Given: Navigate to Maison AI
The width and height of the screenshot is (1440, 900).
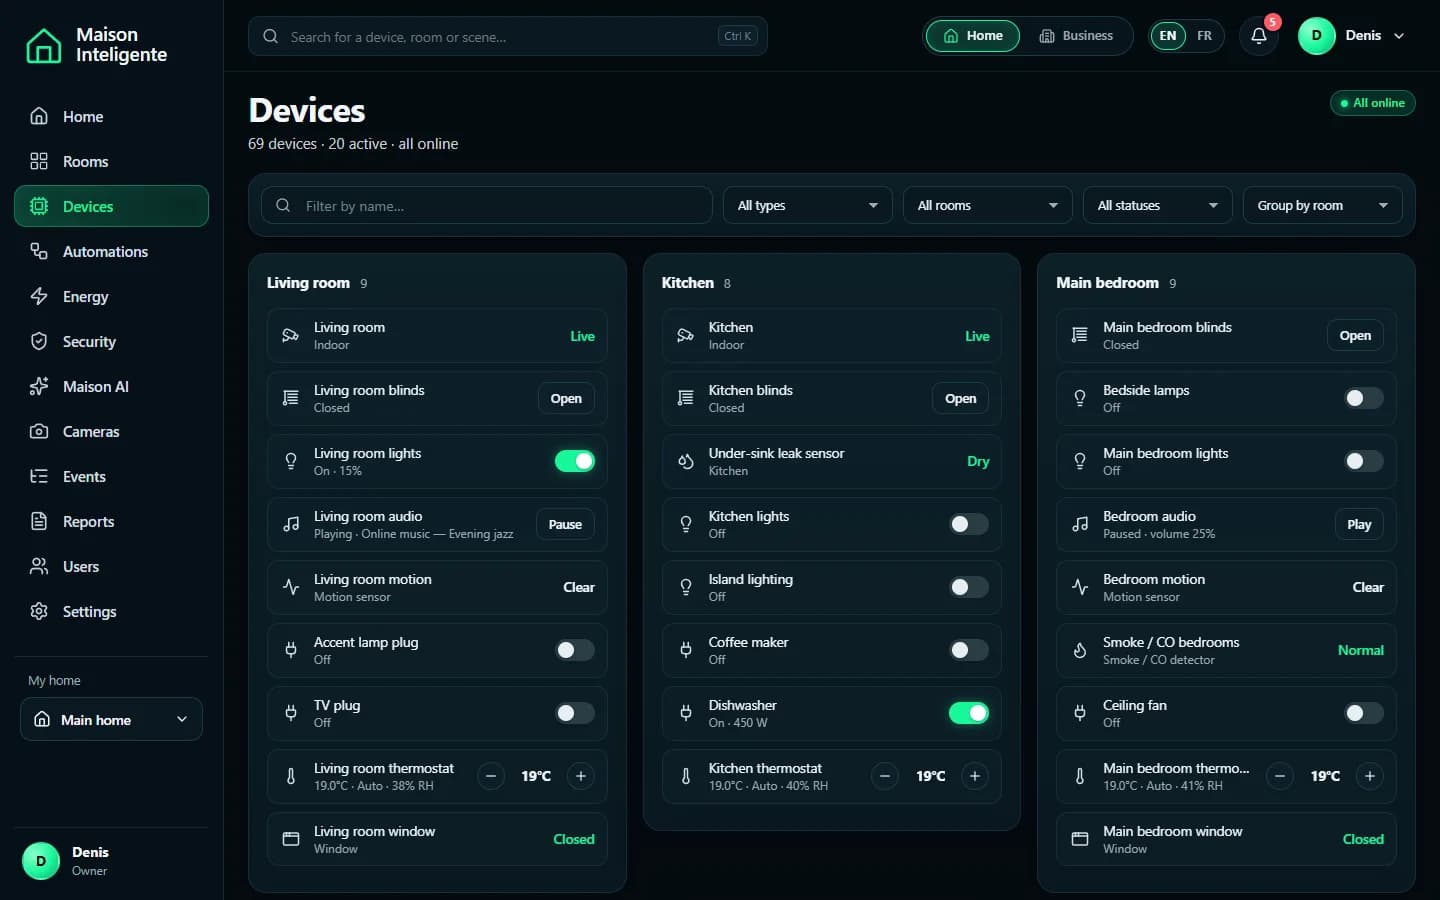Looking at the screenshot, I should (x=111, y=386).
